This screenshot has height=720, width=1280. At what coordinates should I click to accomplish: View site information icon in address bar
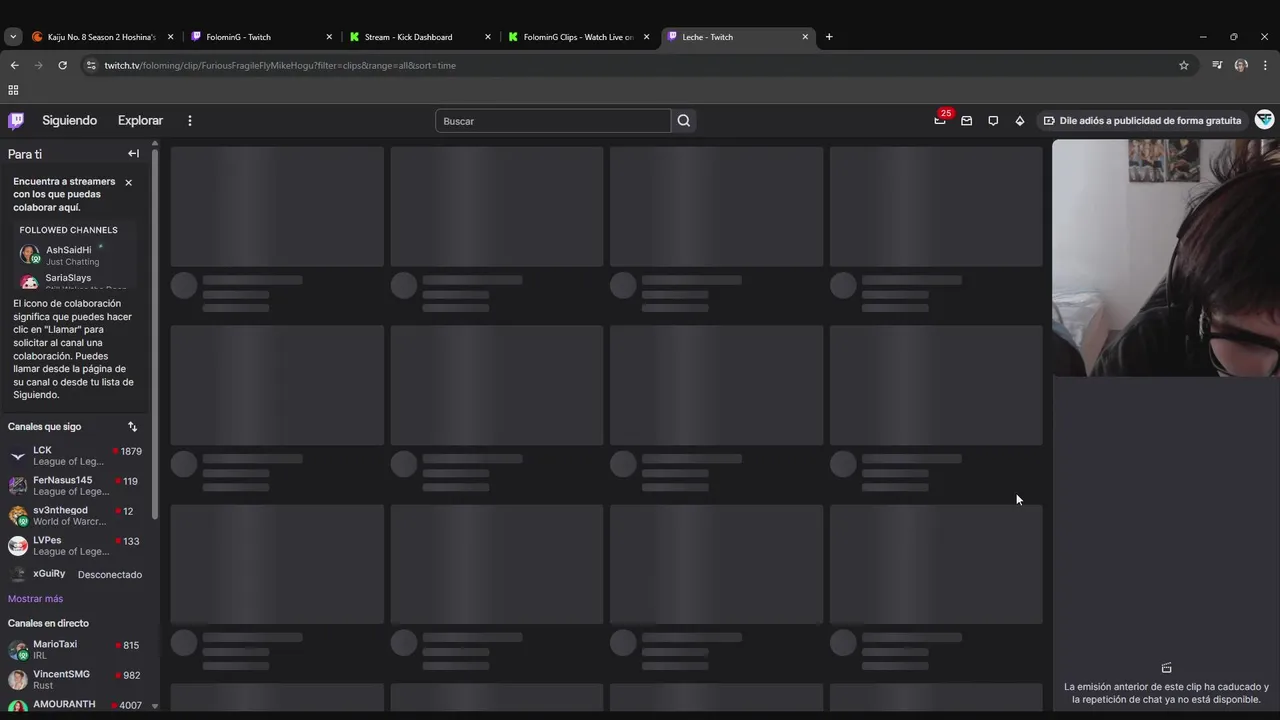(x=91, y=65)
